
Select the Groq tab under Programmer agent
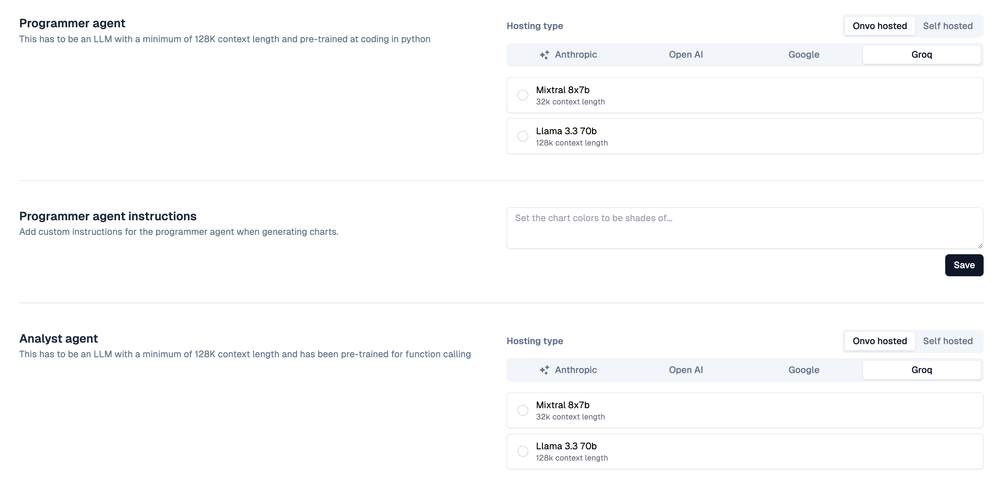[x=921, y=55]
